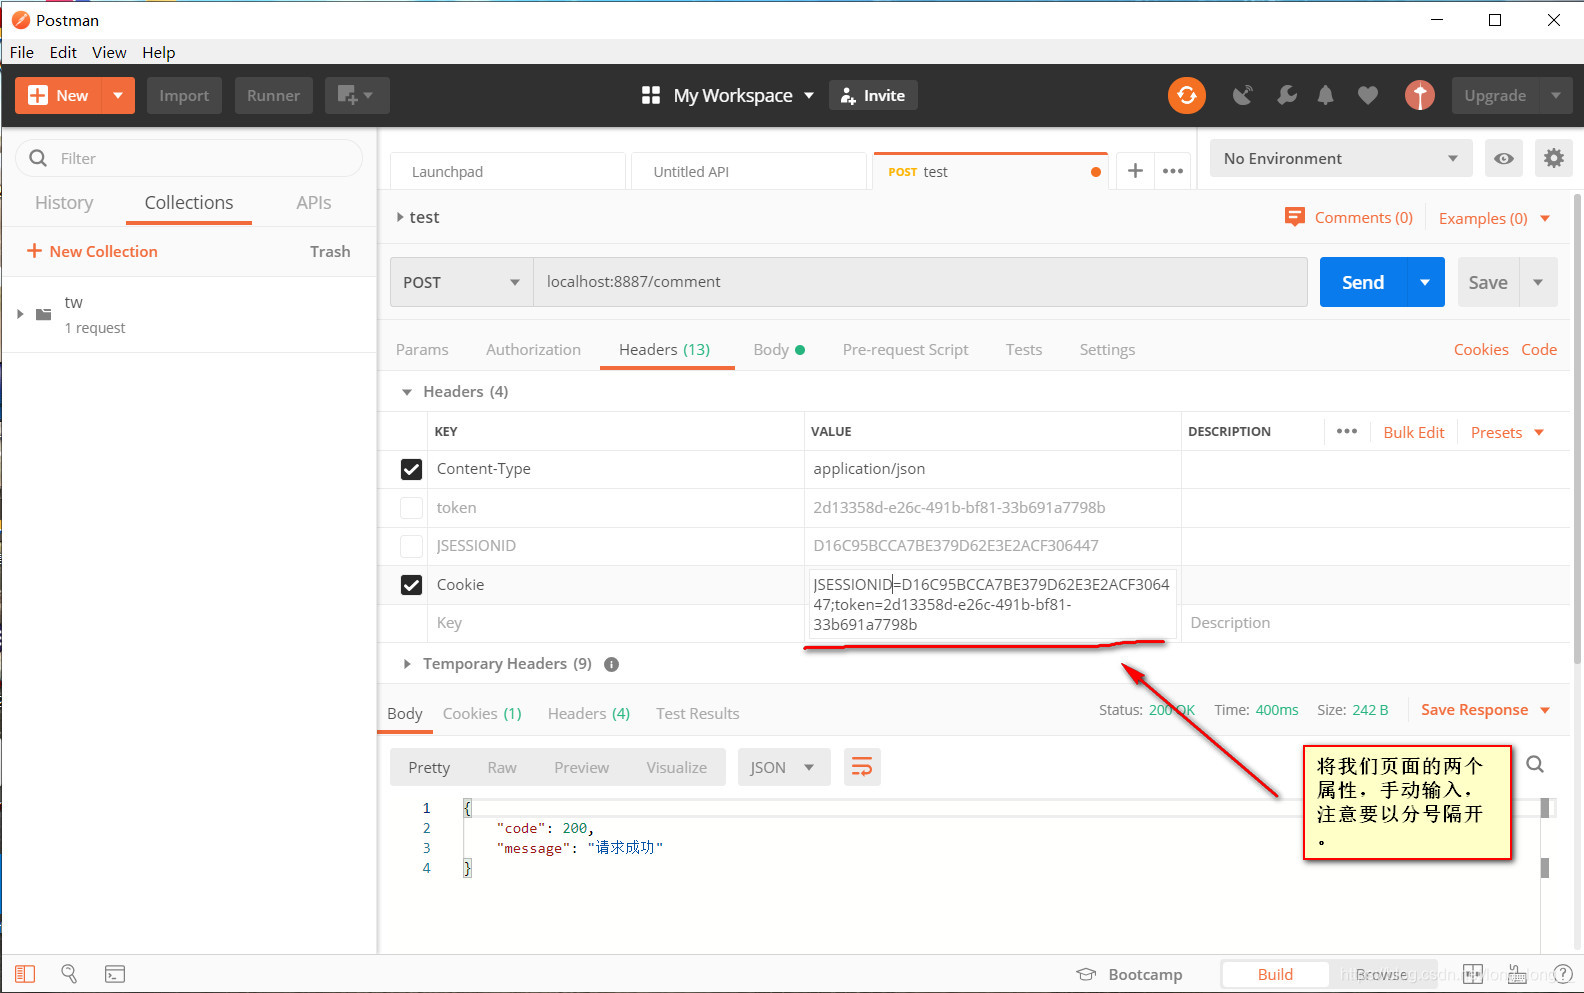Open the notifications bell
This screenshot has width=1584, height=993.
tap(1325, 95)
